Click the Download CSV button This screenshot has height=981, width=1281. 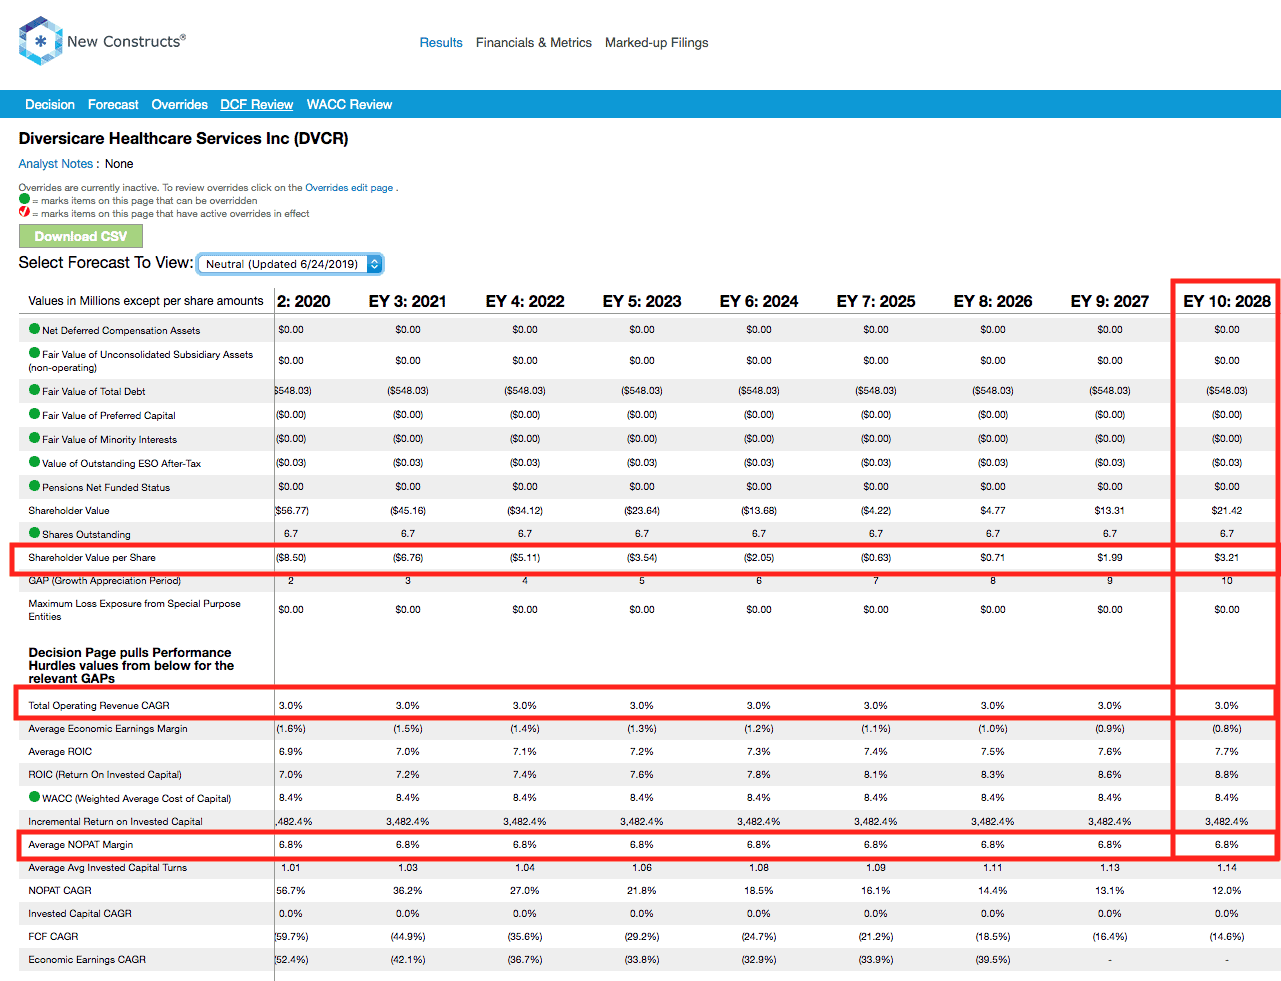tap(81, 236)
